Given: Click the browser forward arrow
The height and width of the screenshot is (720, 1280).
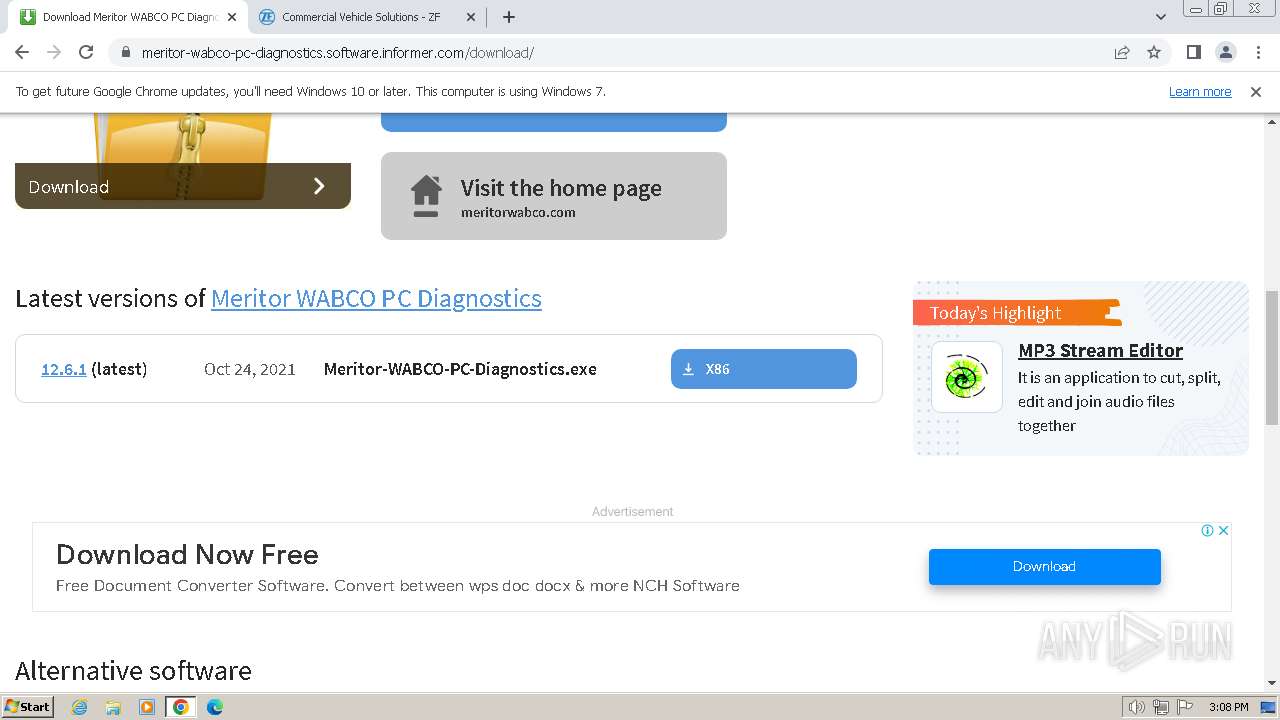Looking at the screenshot, I should point(54,52).
